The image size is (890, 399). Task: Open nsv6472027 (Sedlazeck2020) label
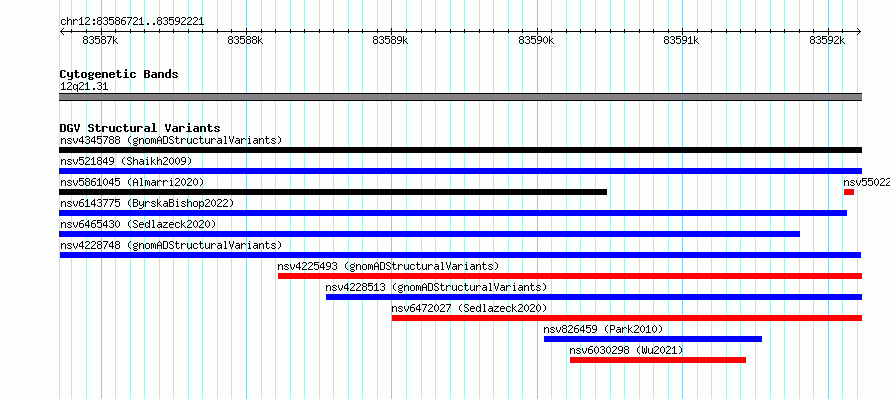click(469, 308)
